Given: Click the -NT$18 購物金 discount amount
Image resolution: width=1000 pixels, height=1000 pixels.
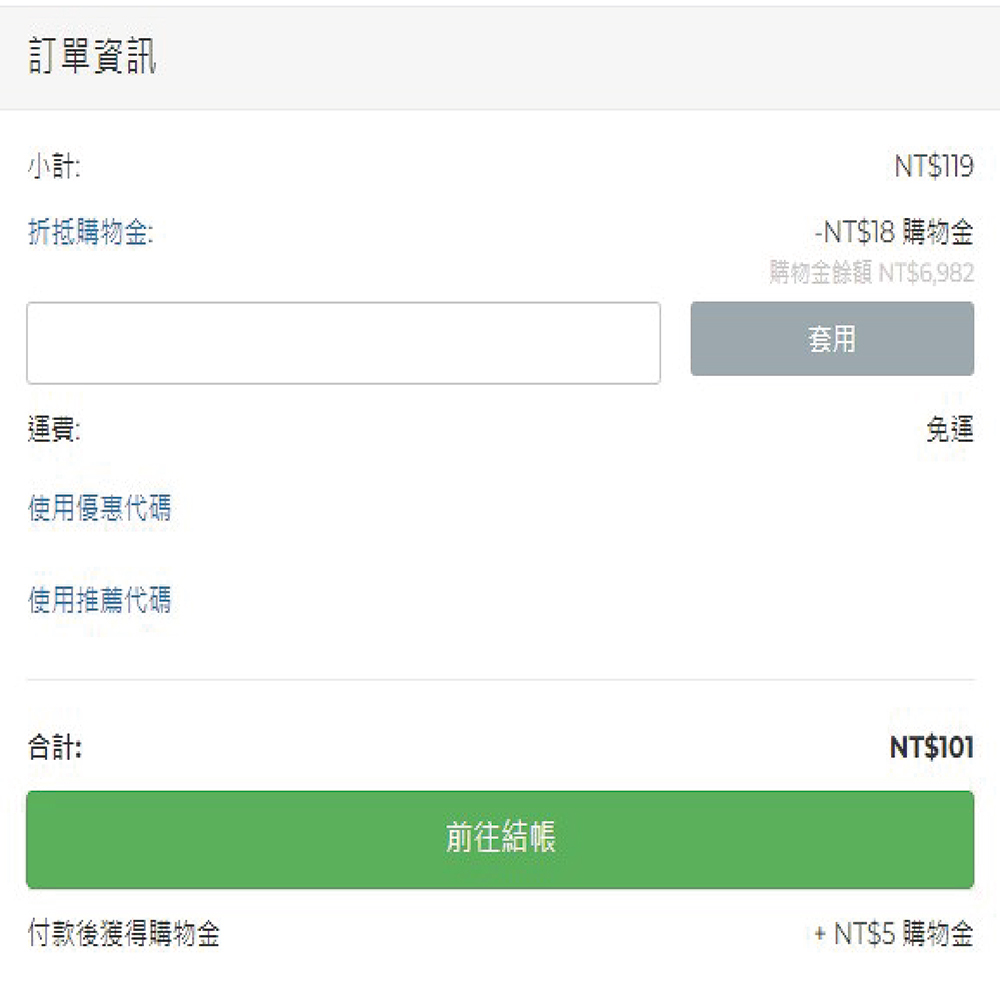Looking at the screenshot, I should point(893,234).
